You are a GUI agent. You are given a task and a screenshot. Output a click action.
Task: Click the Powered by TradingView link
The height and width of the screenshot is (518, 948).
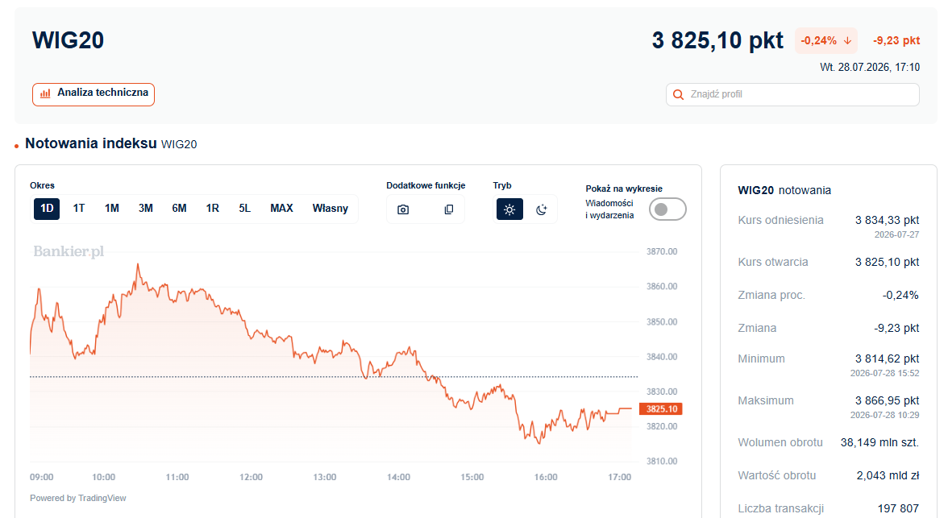click(78, 498)
